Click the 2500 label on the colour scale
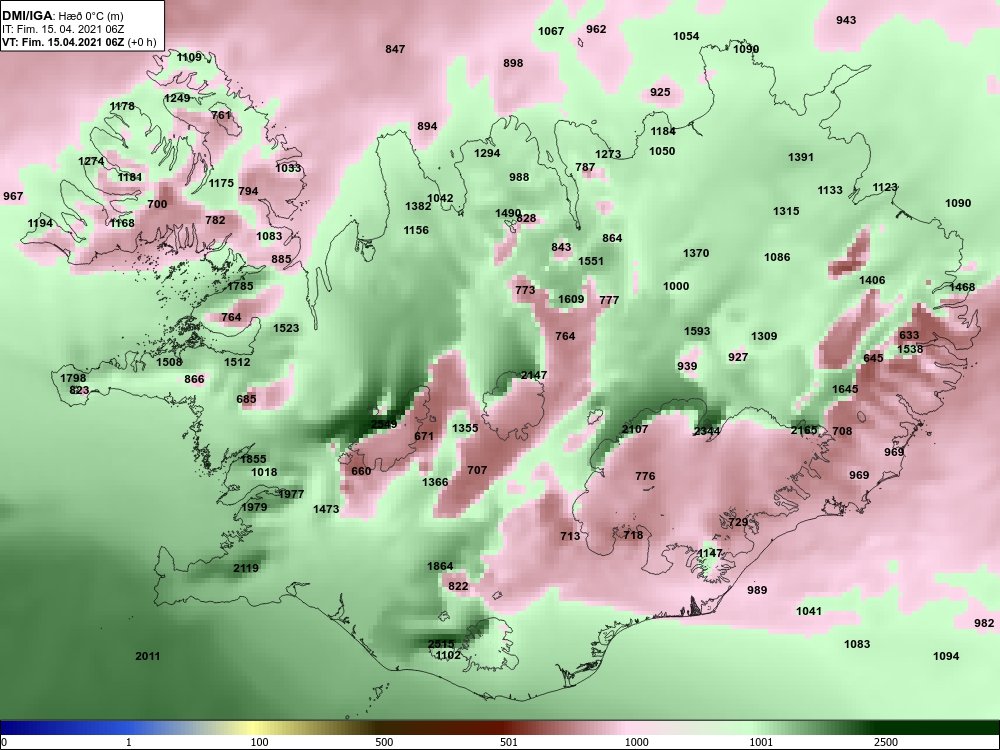The width and height of the screenshot is (1000, 750). pyautogui.click(x=886, y=742)
